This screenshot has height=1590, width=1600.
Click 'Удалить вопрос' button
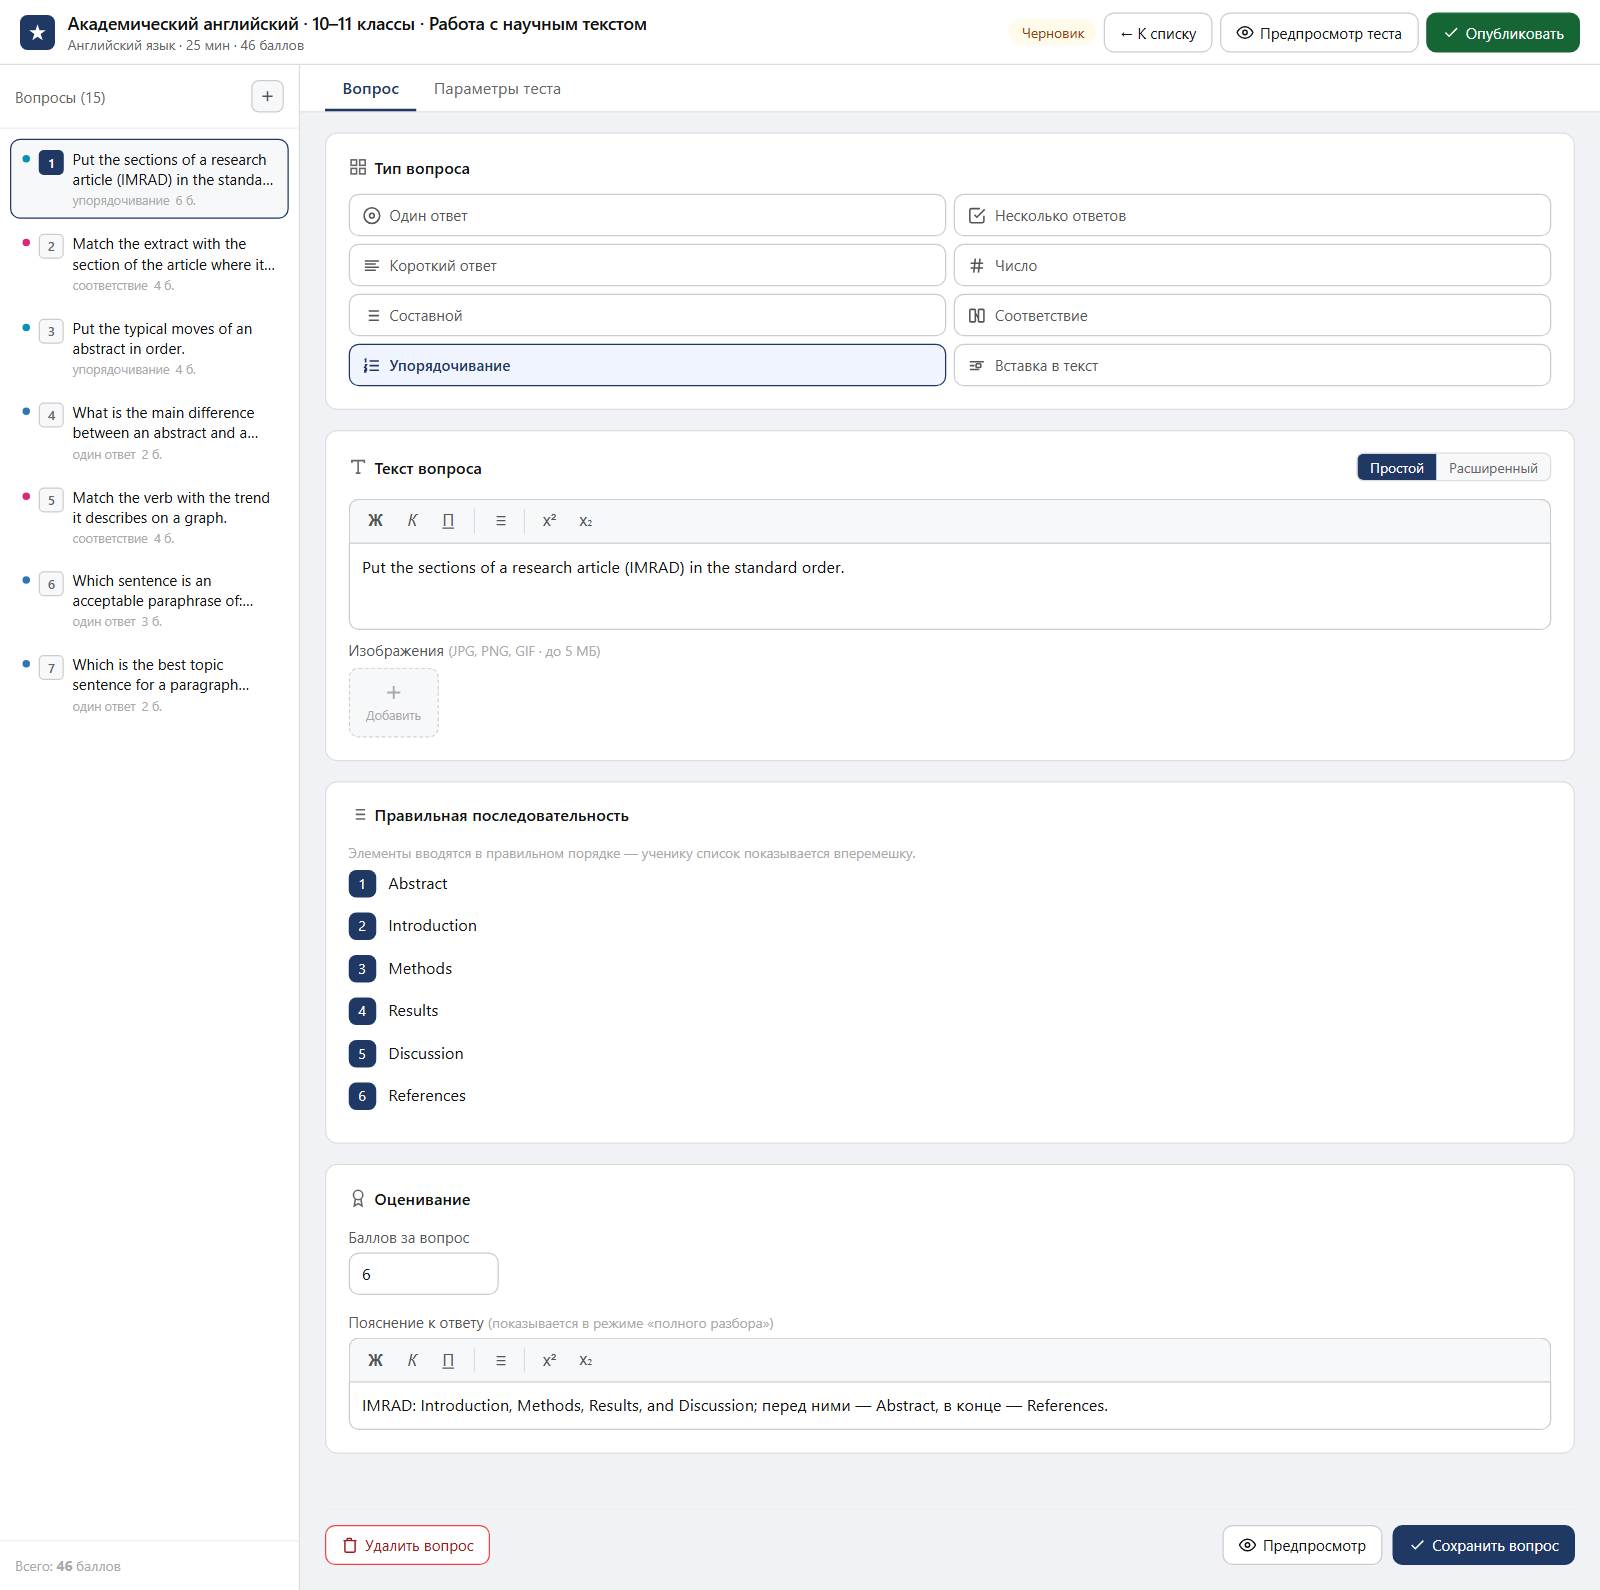click(x=407, y=1545)
